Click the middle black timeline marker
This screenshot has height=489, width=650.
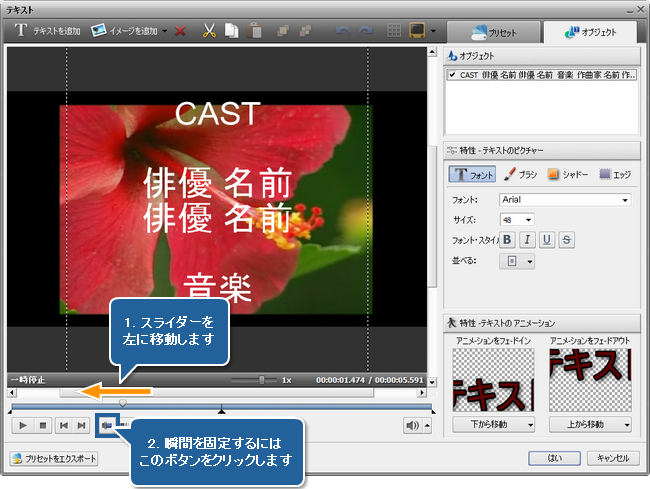tap(221, 411)
